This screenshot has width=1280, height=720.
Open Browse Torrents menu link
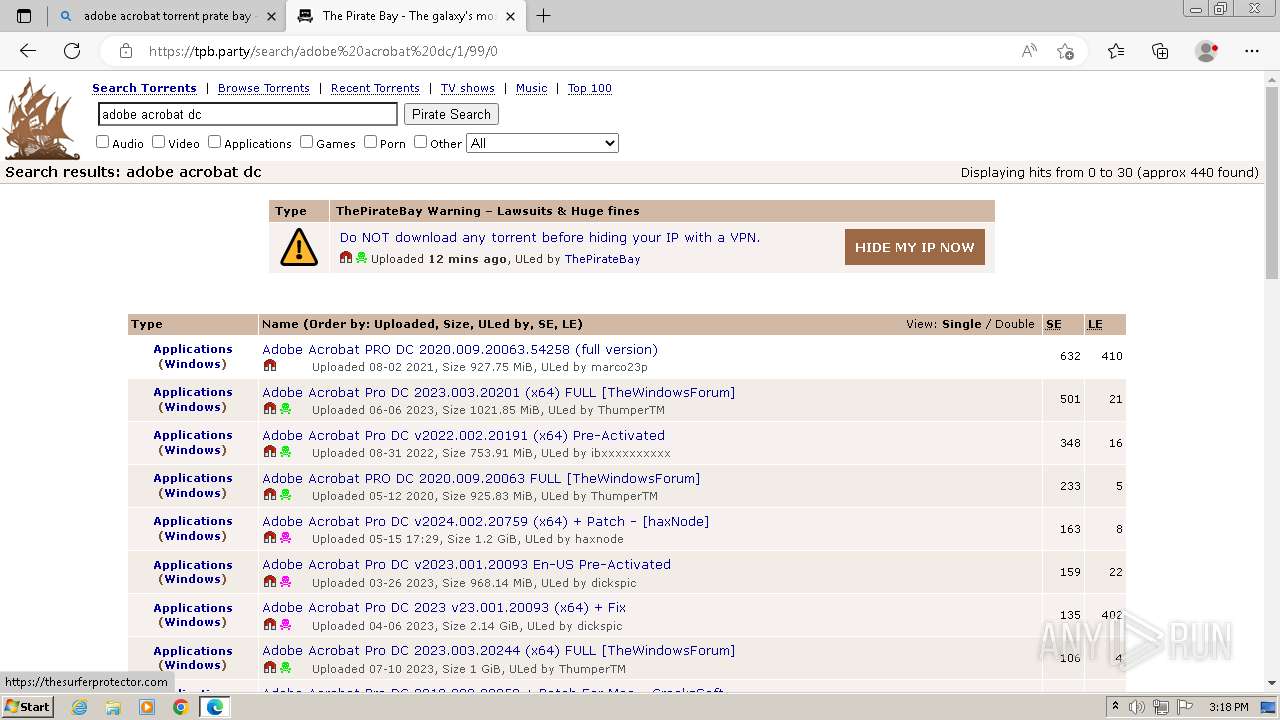tap(264, 88)
